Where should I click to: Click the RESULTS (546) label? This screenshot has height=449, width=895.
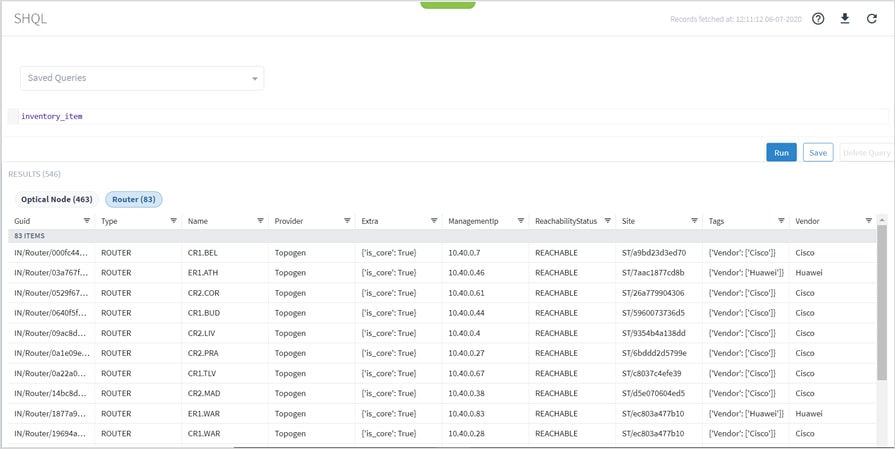coord(34,174)
